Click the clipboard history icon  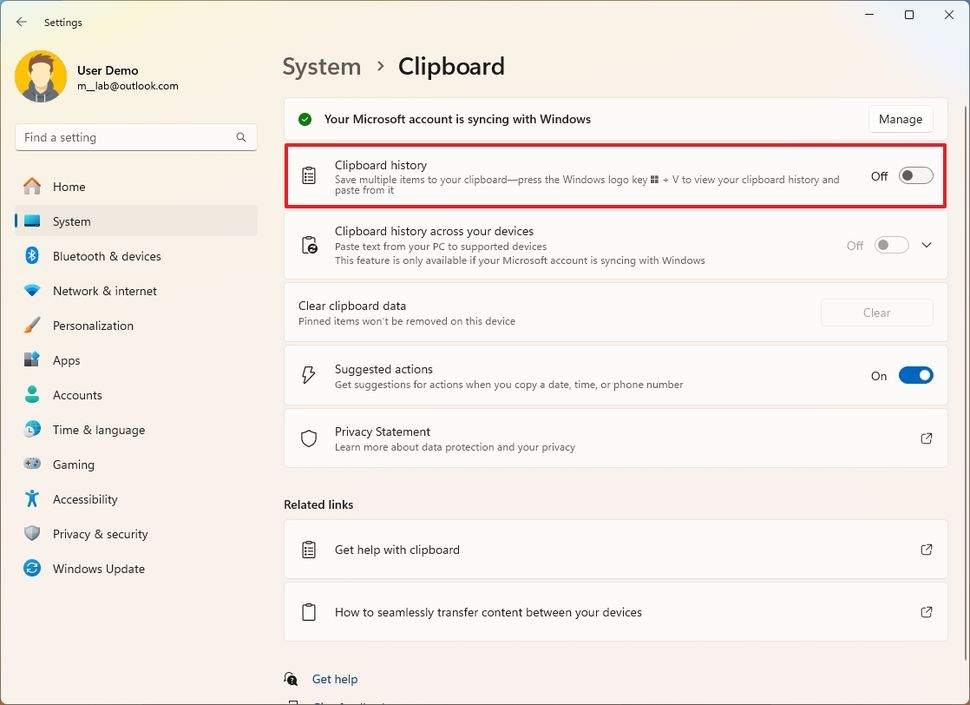[310, 175]
